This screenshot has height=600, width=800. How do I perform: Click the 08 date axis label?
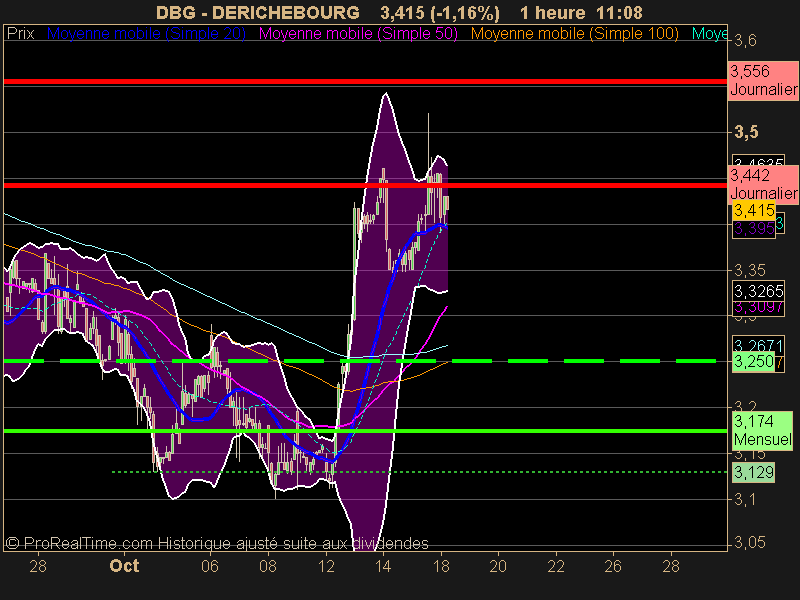coord(268,566)
